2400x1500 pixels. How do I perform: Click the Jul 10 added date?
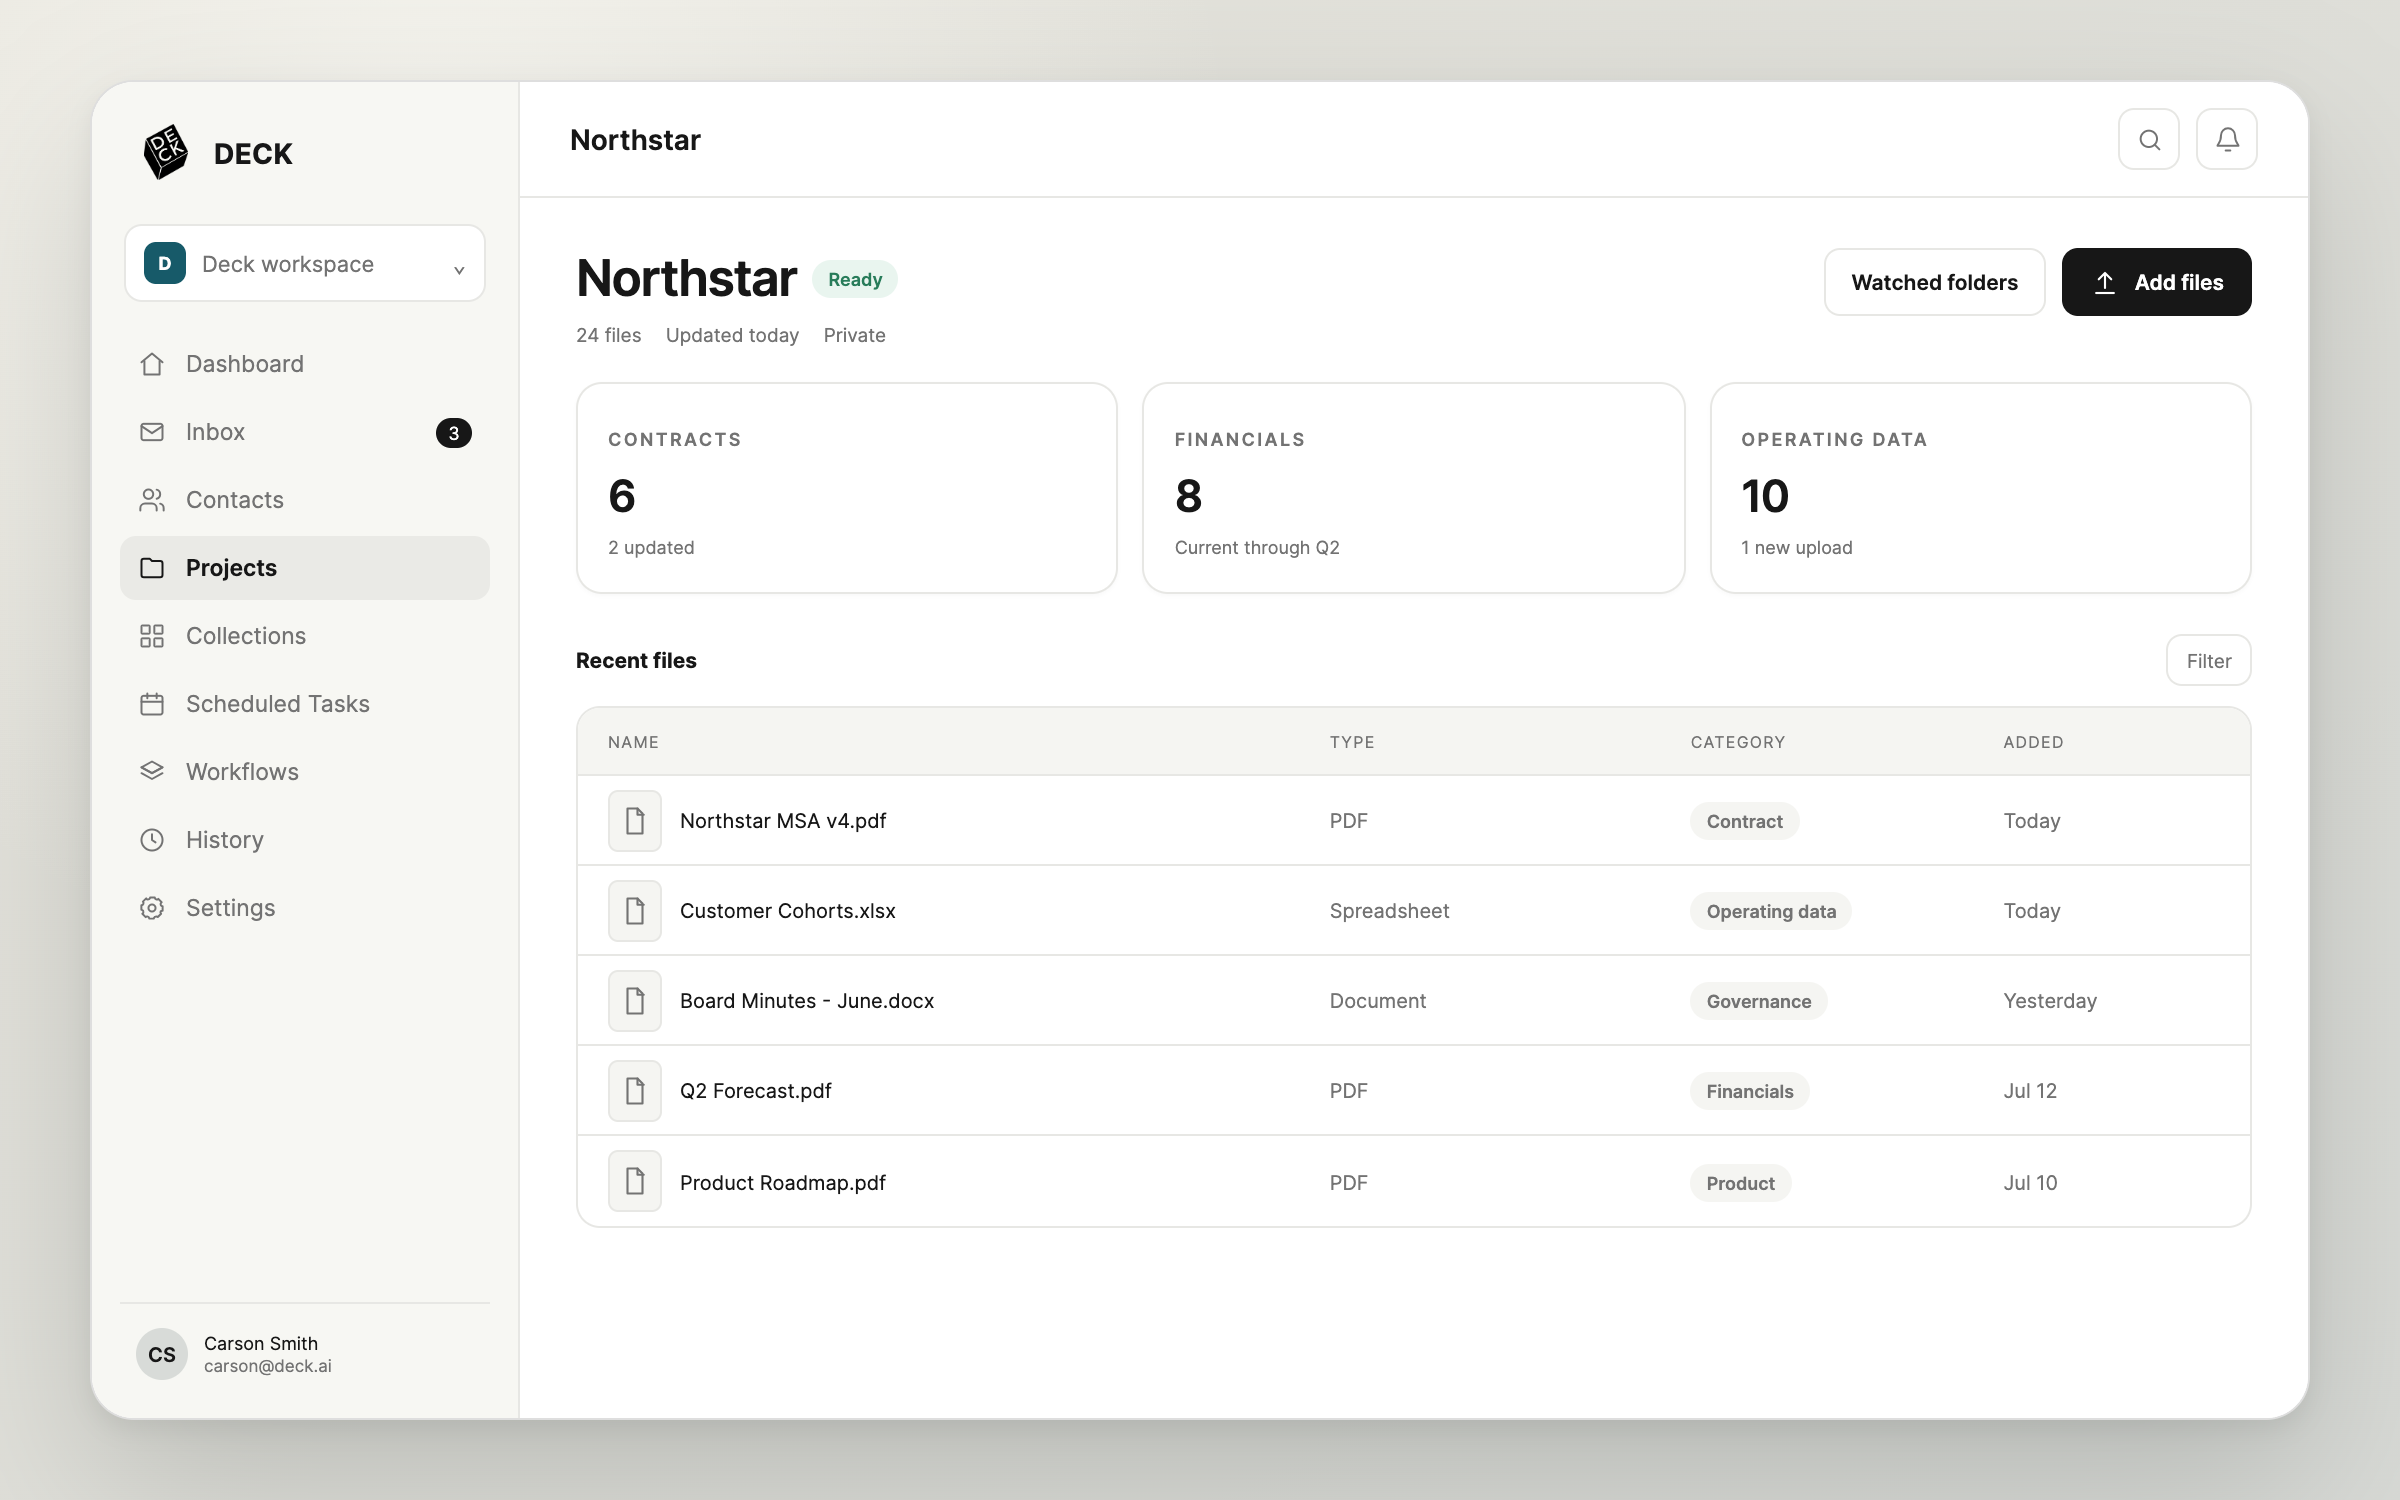coord(2030,1183)
